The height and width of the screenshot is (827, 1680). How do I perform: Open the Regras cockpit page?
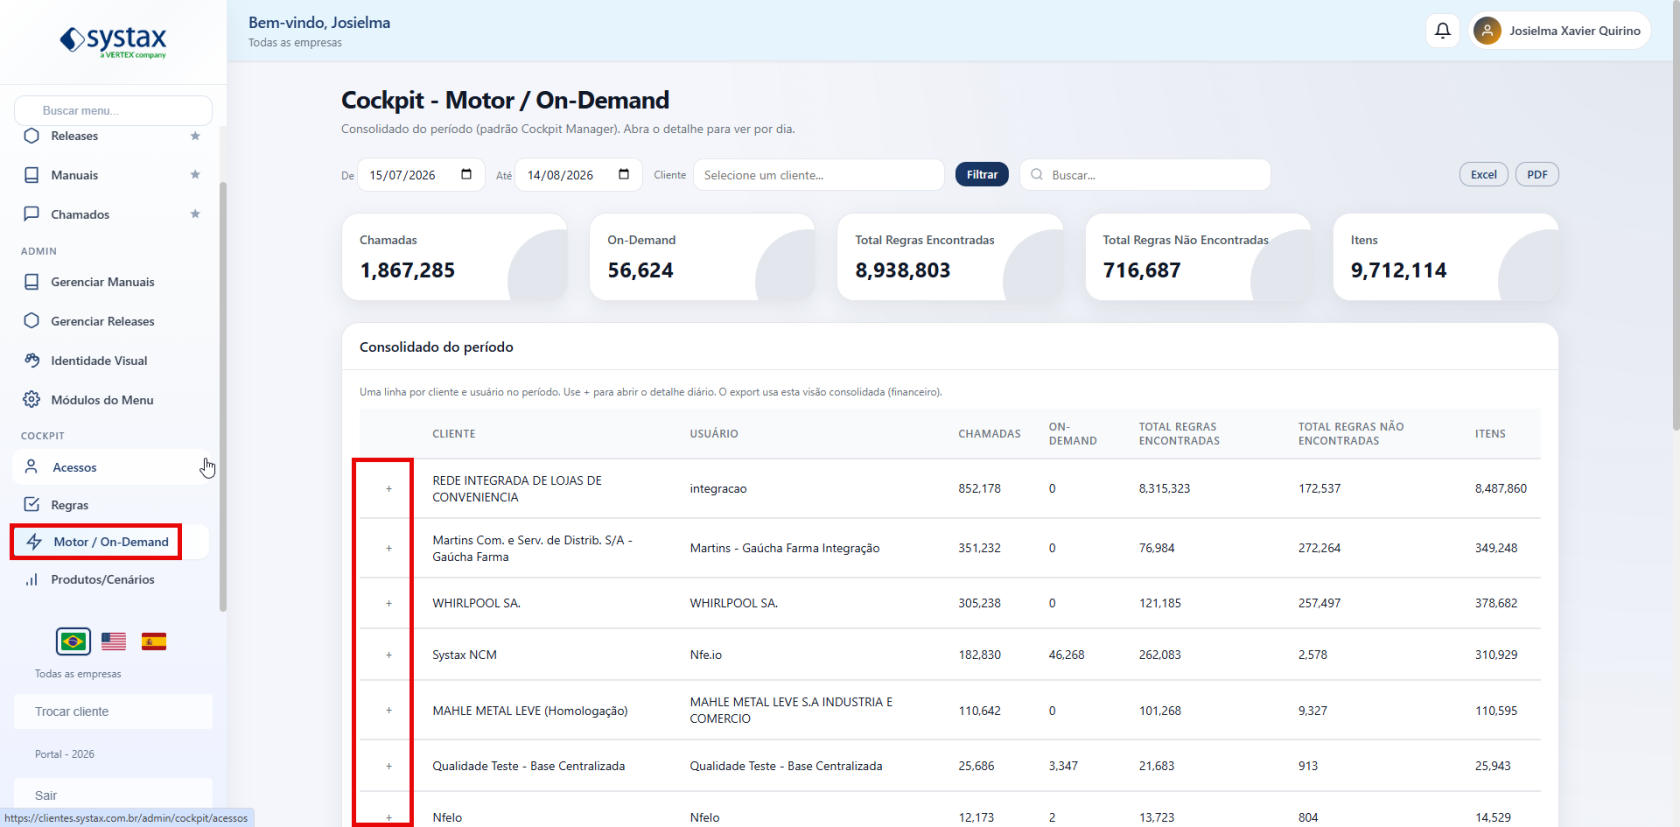coord(70,505)
